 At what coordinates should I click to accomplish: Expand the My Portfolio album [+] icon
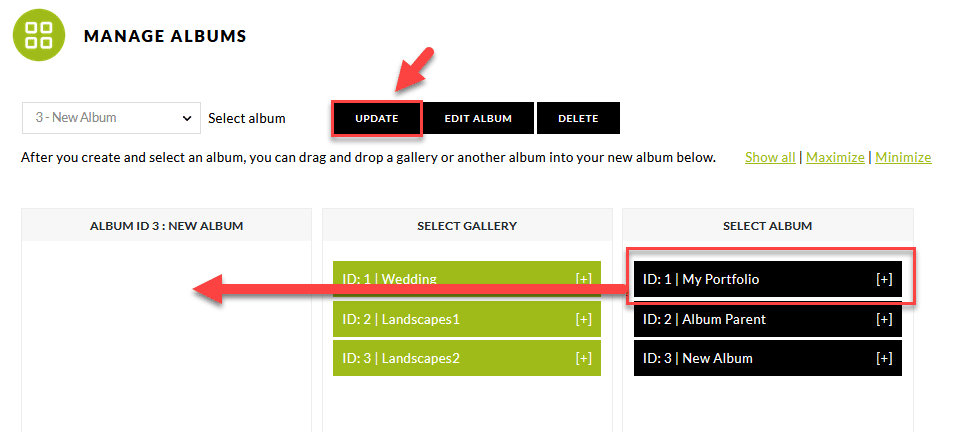884,279
